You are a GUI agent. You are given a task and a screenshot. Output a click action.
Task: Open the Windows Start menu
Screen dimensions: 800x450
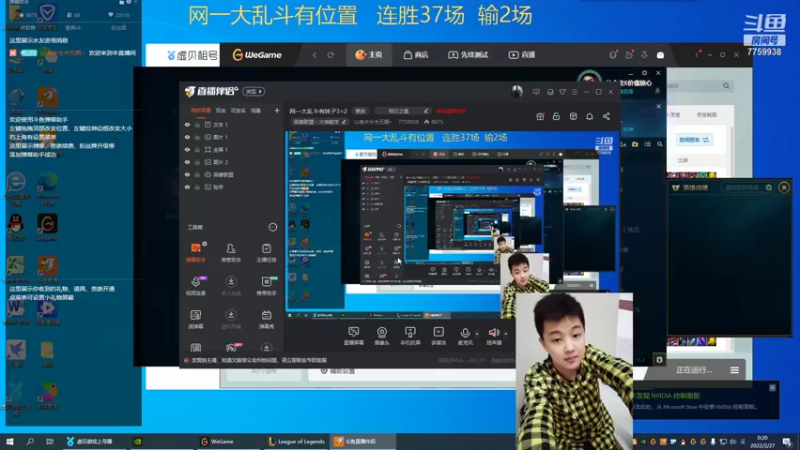[x=10, y=442]
